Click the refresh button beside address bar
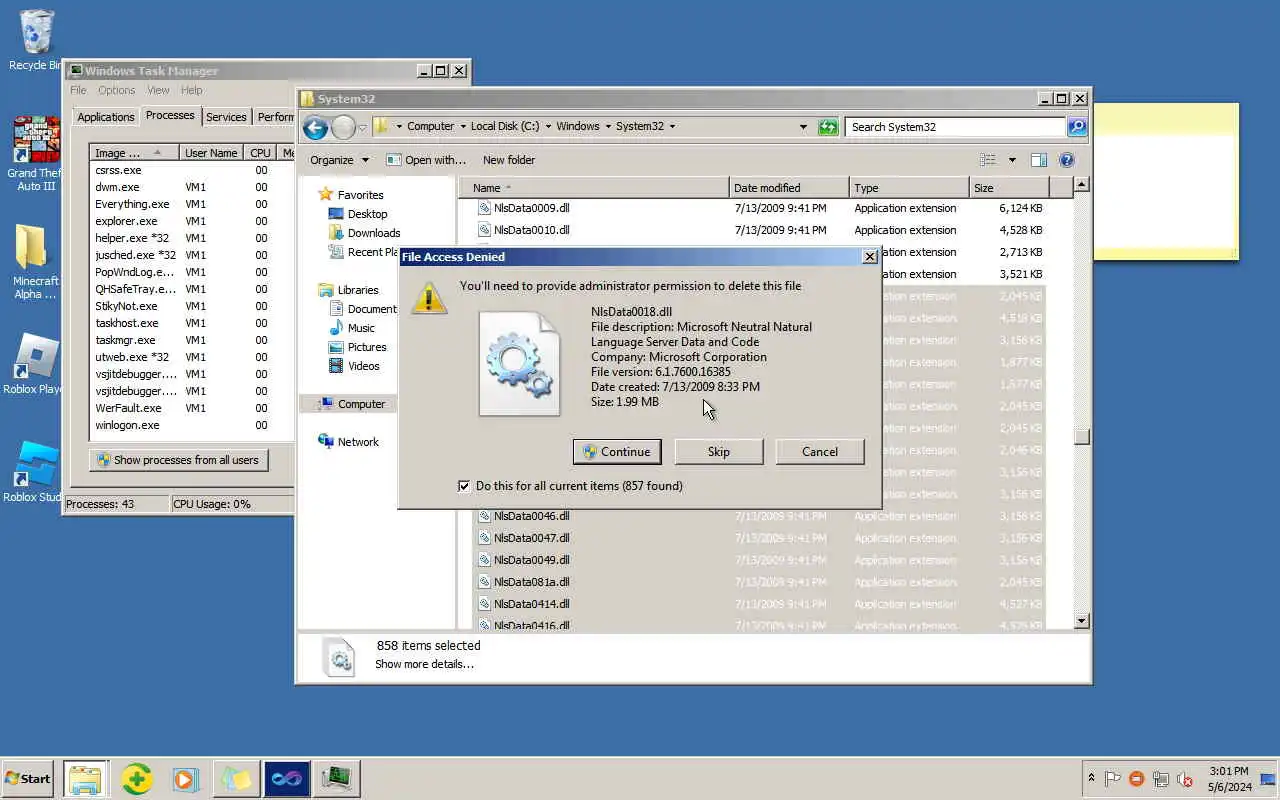 point(828,127)
